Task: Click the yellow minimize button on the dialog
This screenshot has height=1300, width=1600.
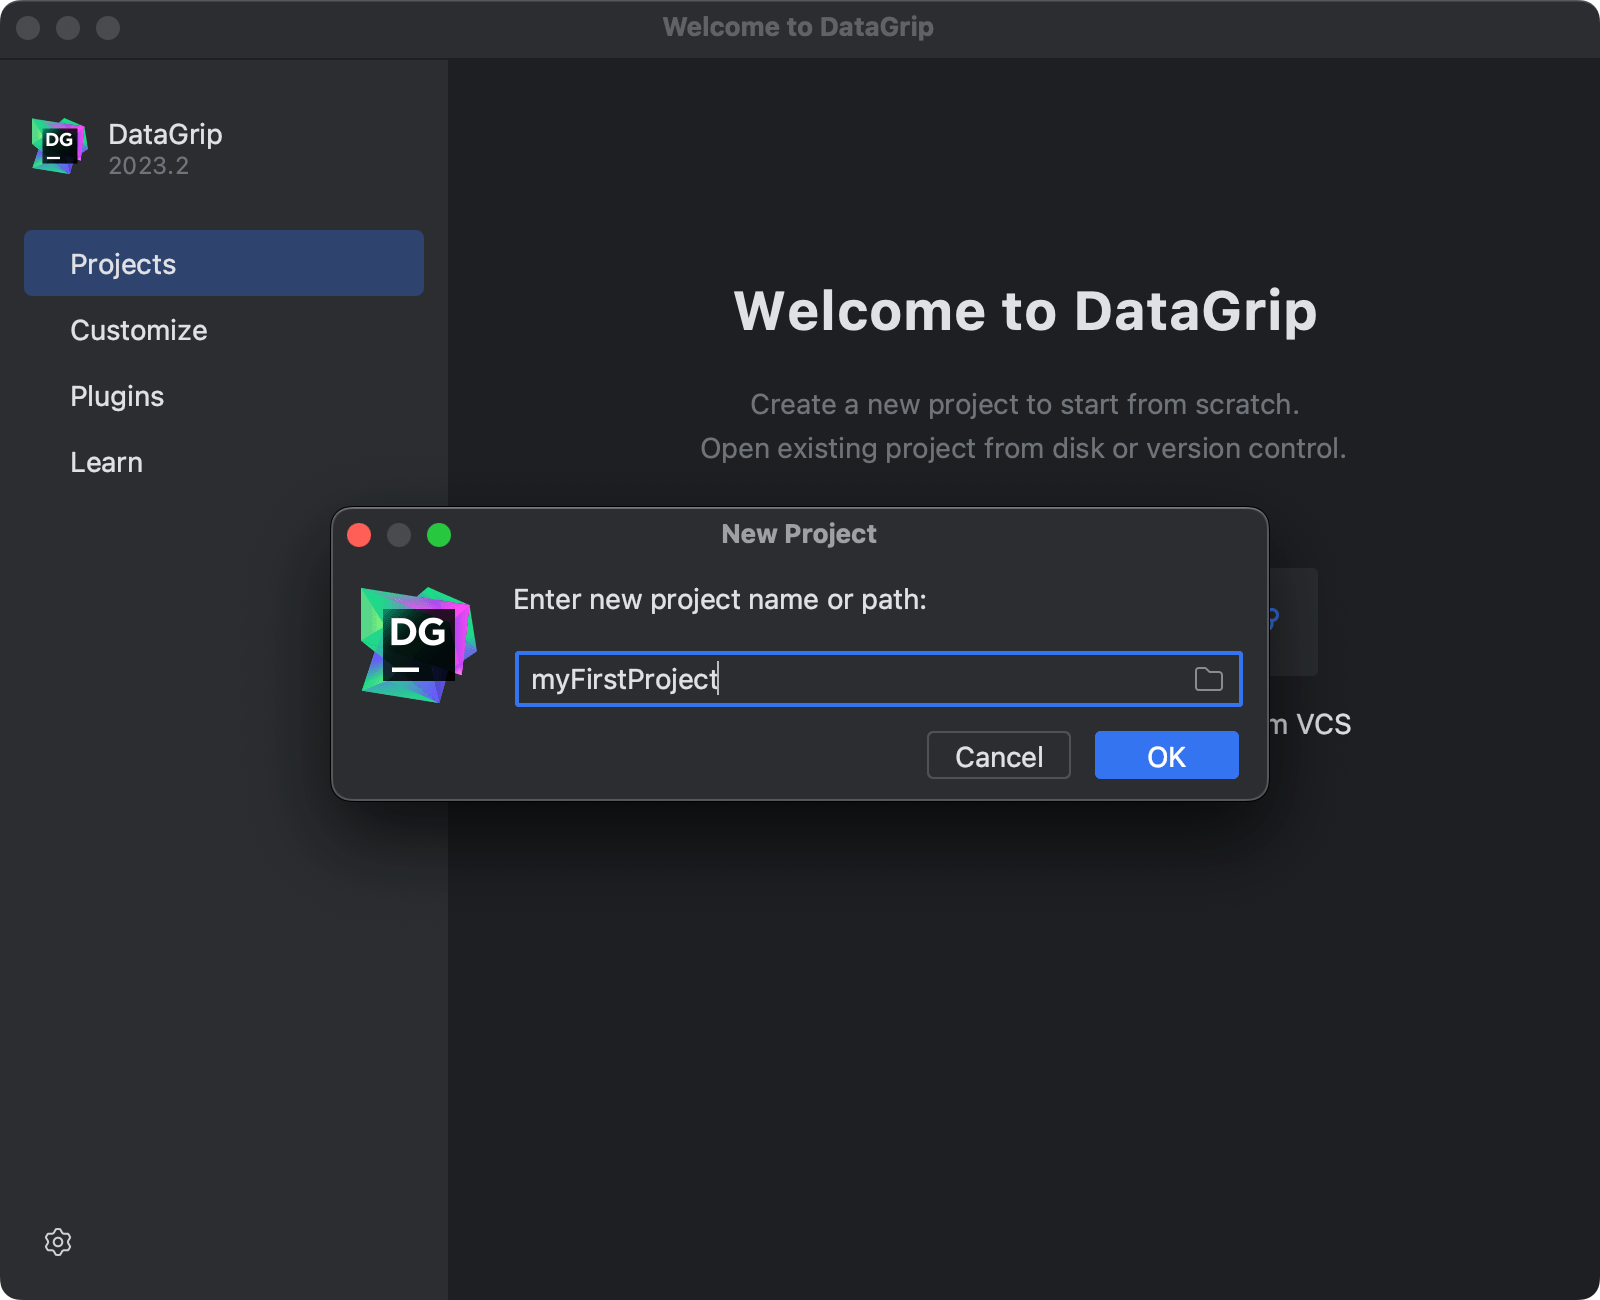Action: coord(399,535)
